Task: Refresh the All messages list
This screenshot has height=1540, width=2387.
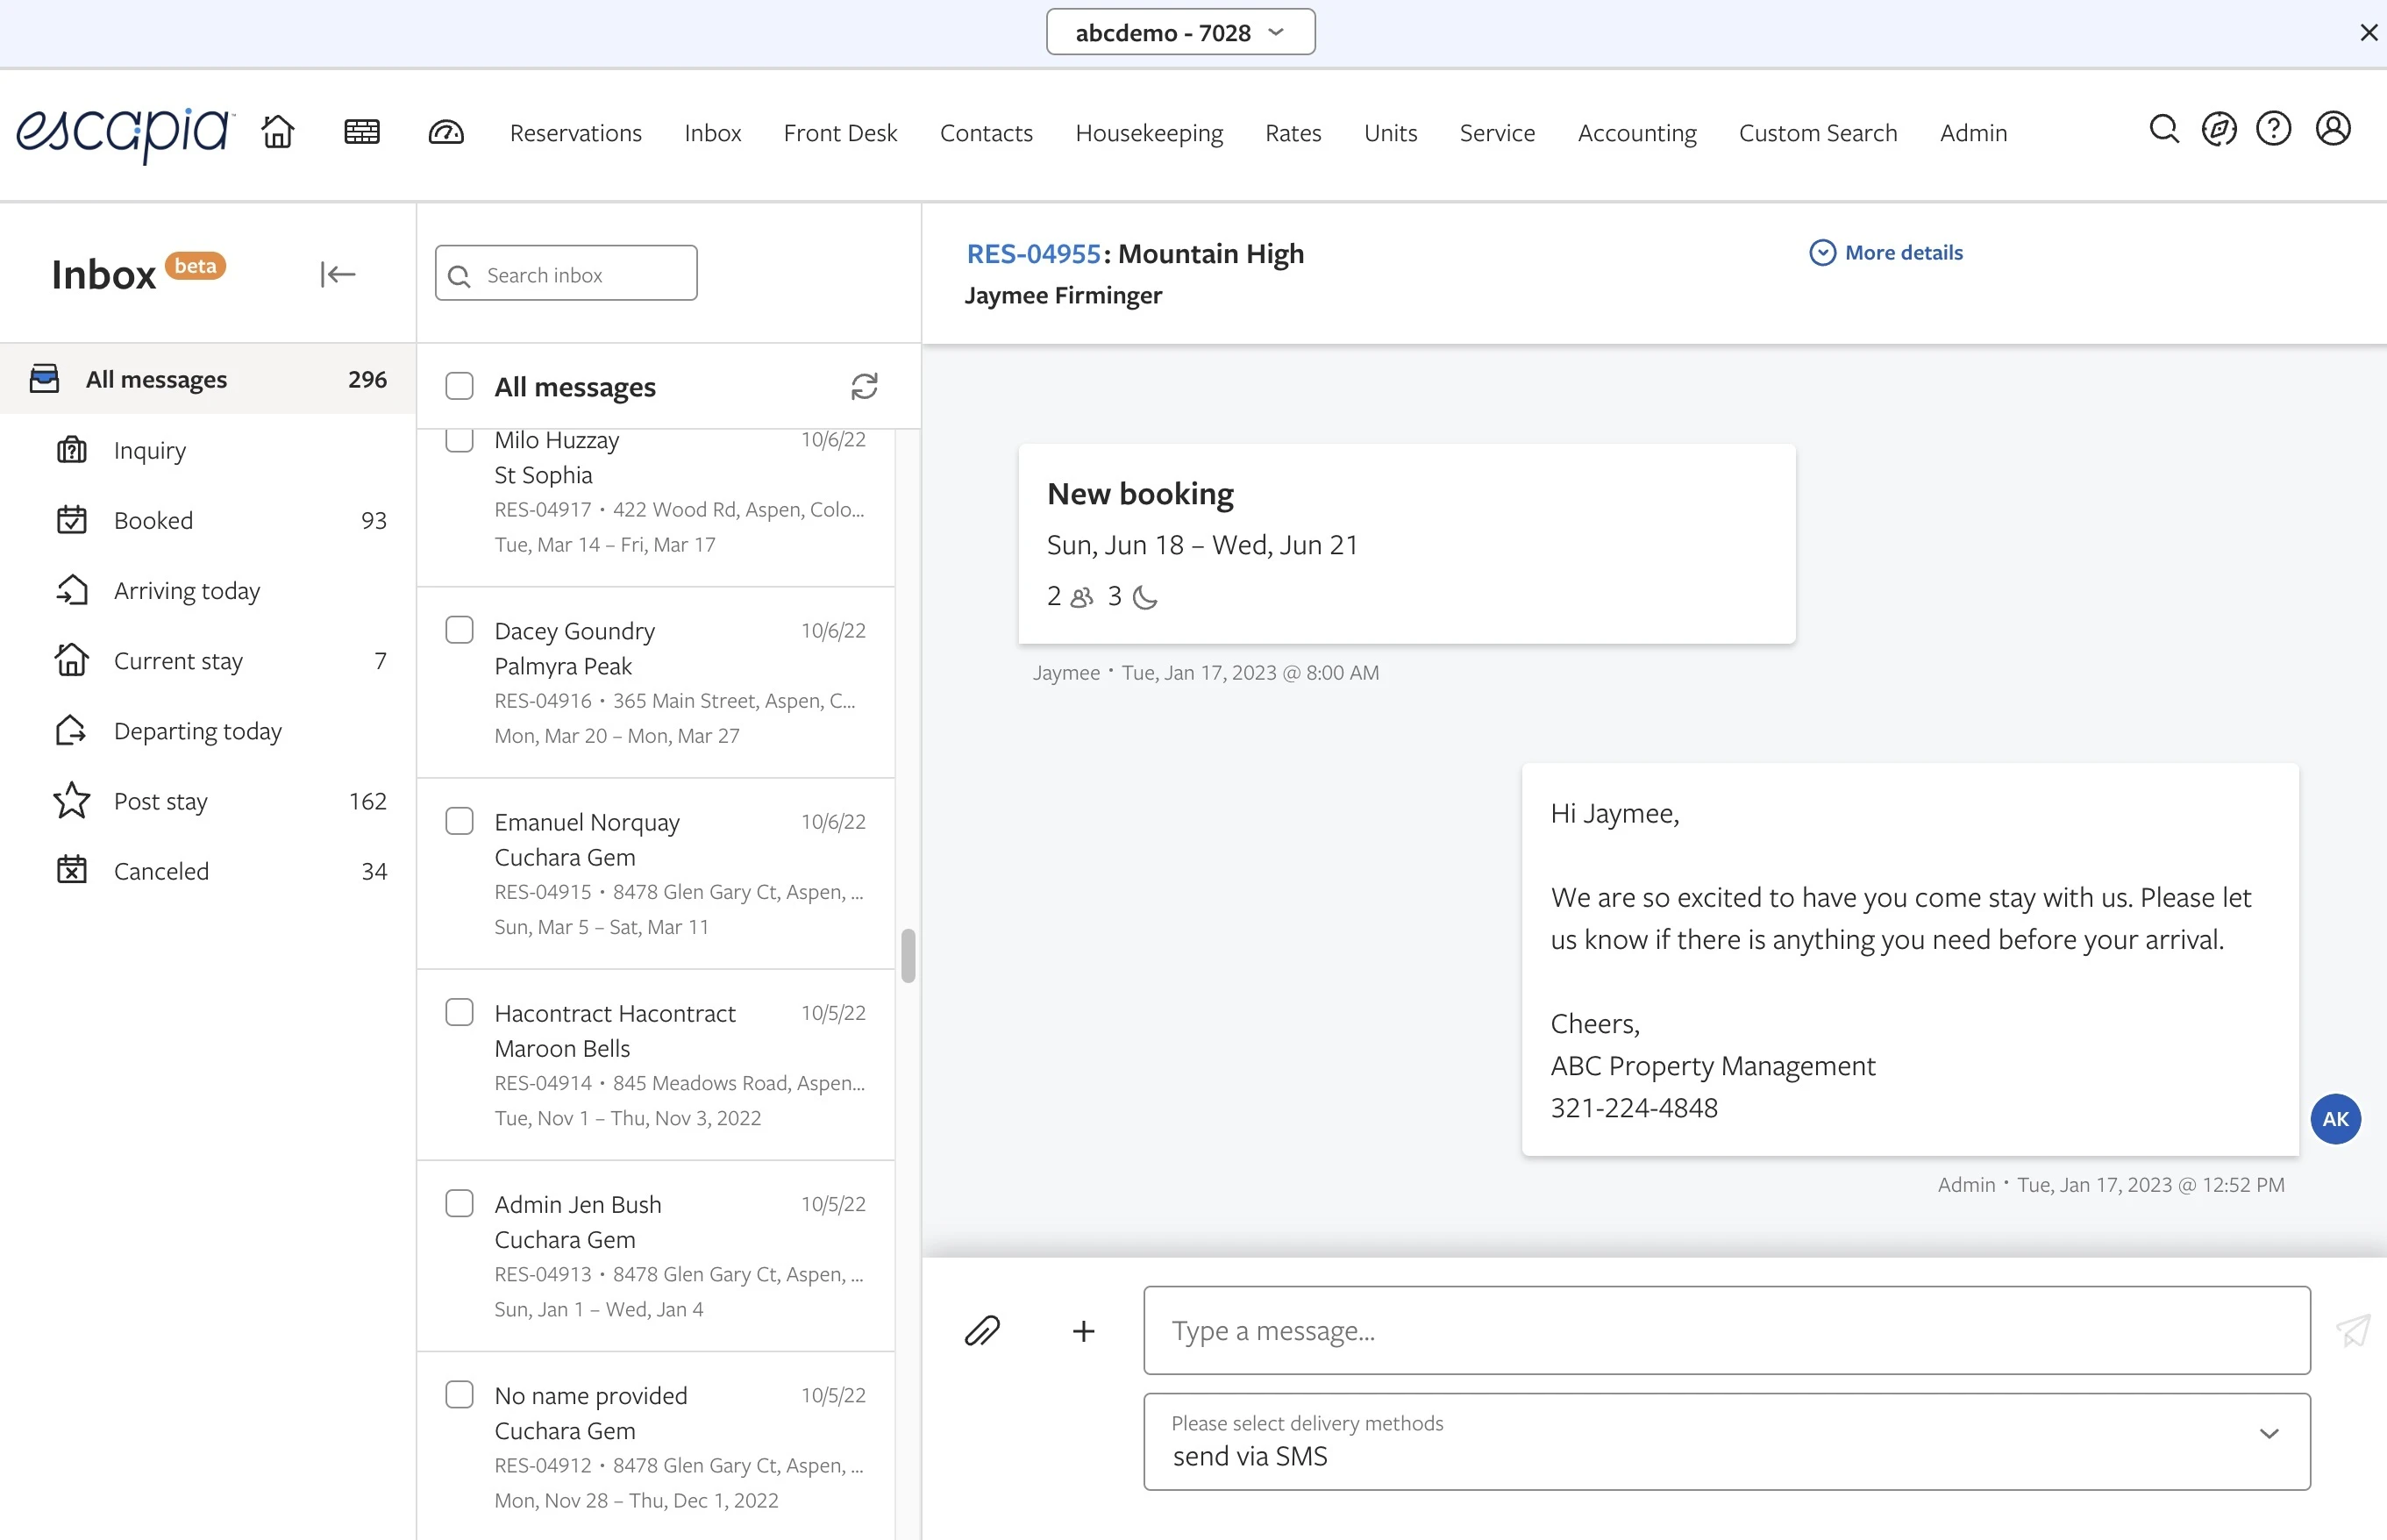Action: click(x=864, y=387)
